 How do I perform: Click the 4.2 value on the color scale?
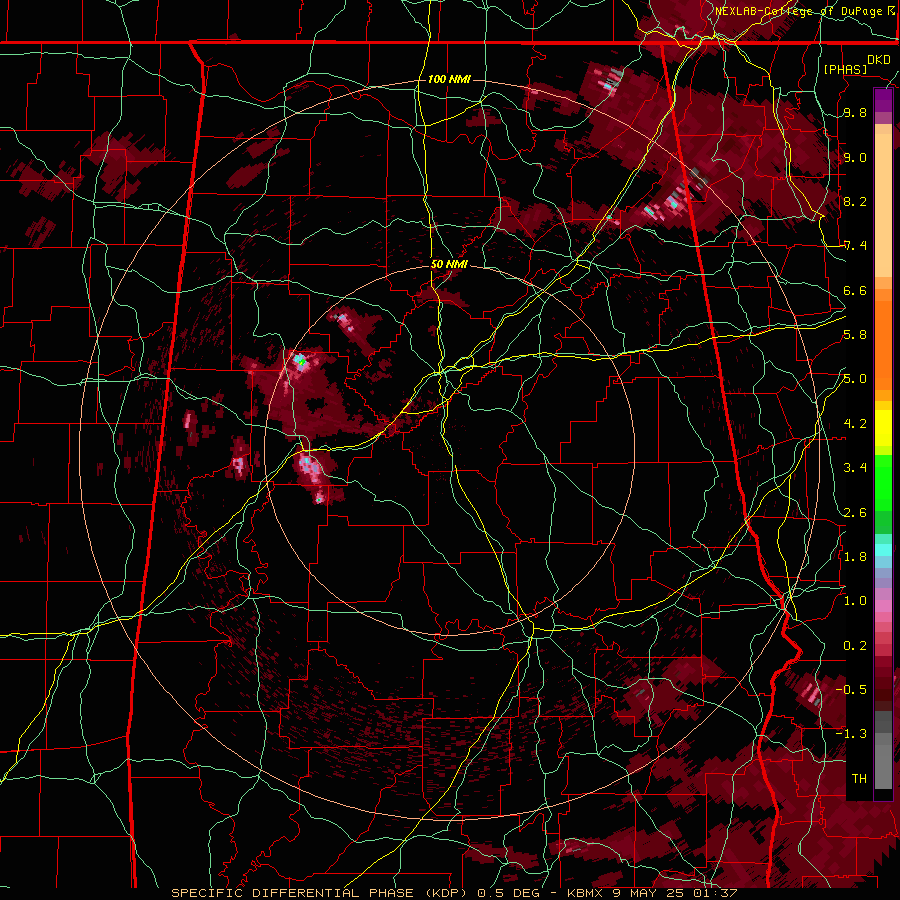[855, 424]
